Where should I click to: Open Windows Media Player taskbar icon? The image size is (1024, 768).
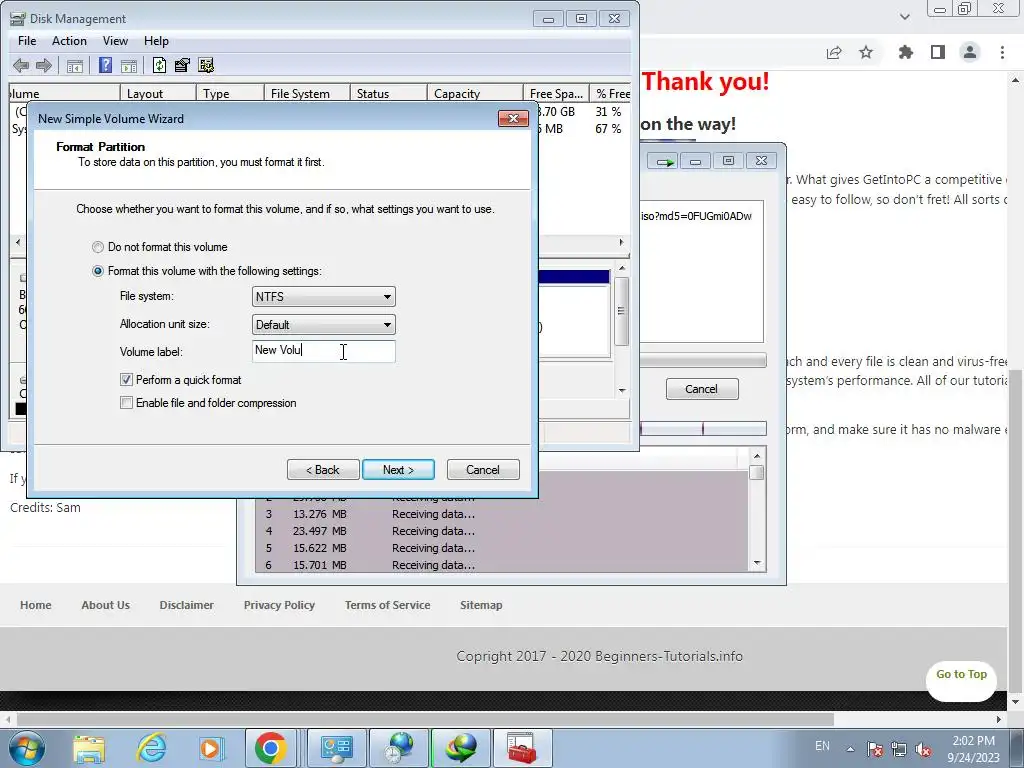210,748
